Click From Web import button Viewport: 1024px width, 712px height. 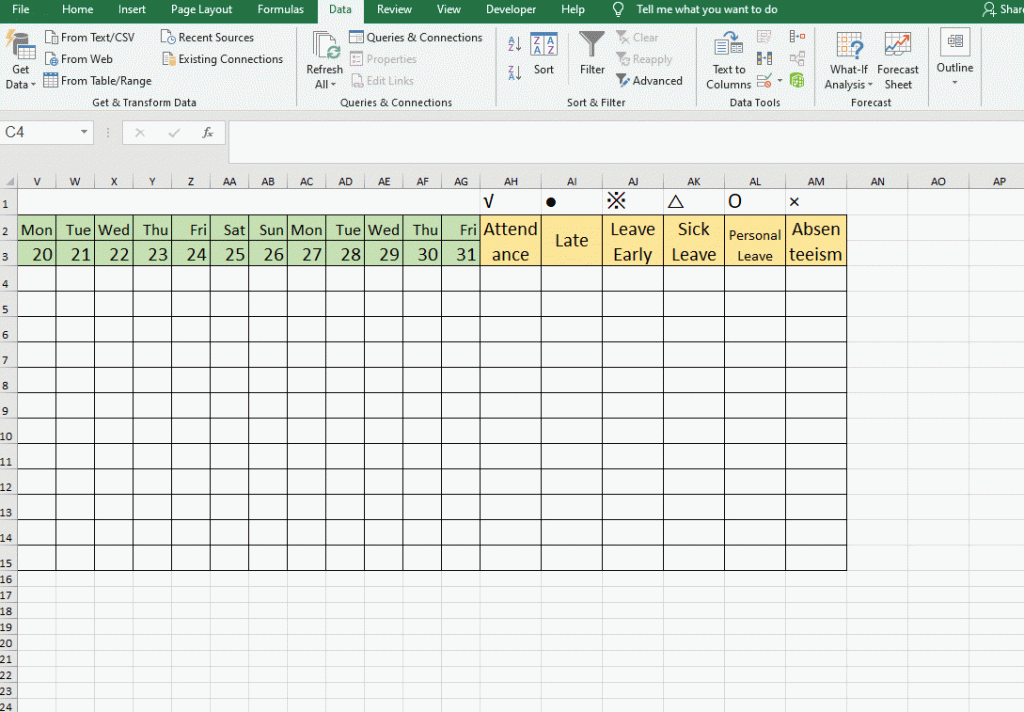pos(78,59)
